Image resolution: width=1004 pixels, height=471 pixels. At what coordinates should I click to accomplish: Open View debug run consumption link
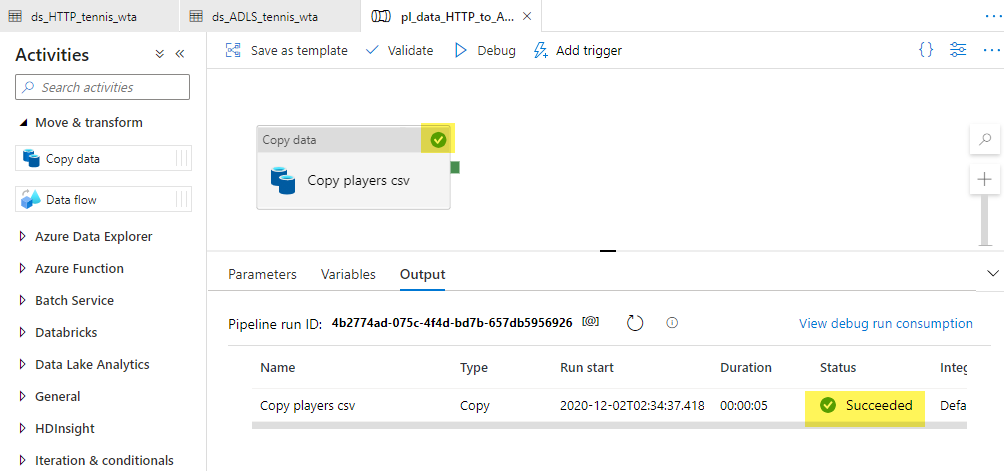885,323
